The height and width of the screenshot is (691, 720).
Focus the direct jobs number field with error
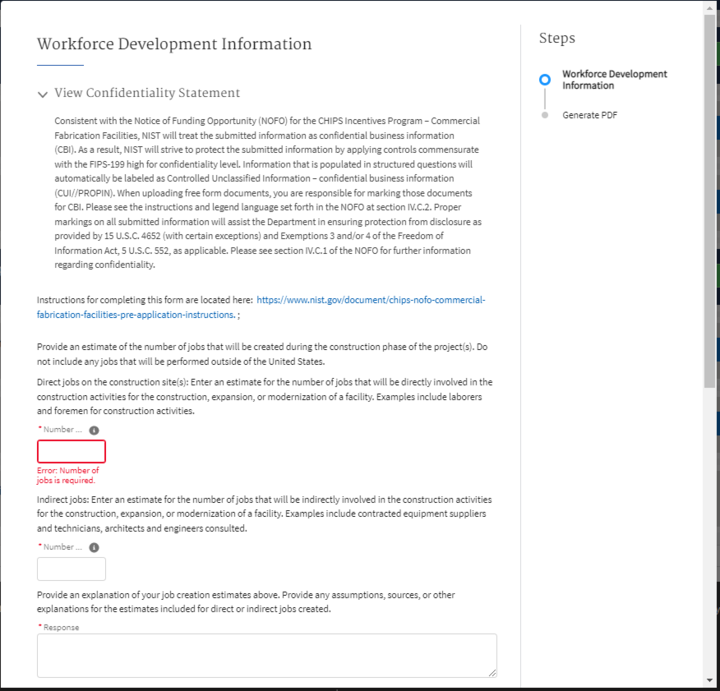71,451
